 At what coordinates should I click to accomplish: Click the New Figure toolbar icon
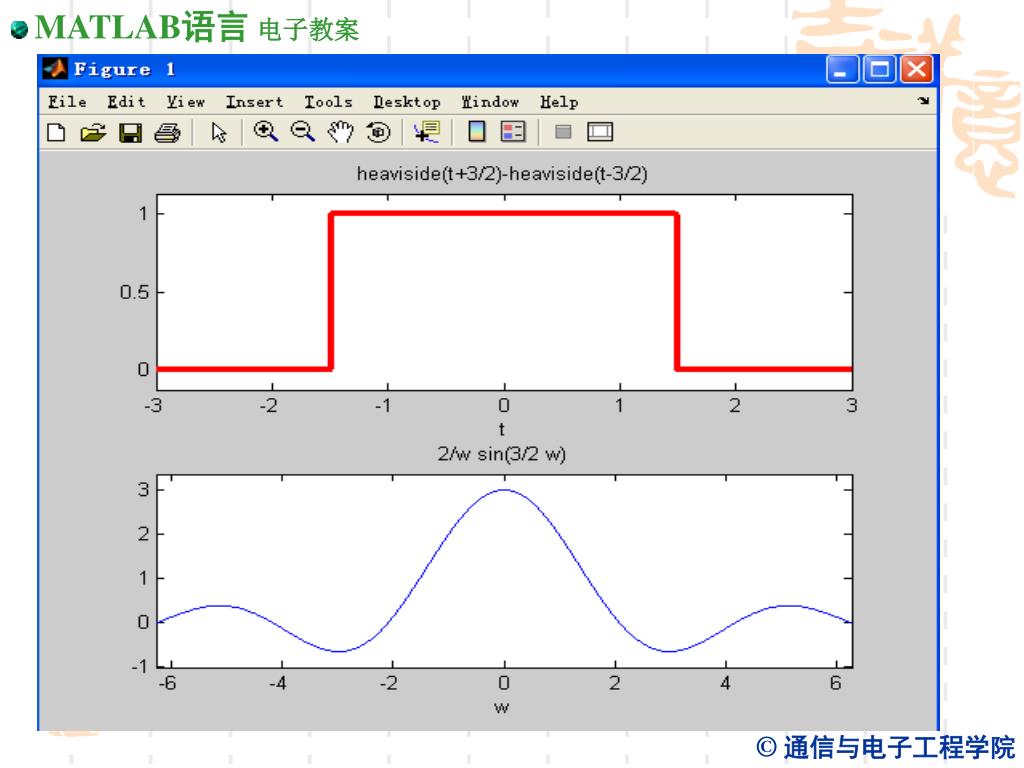[x=57, y=133]
